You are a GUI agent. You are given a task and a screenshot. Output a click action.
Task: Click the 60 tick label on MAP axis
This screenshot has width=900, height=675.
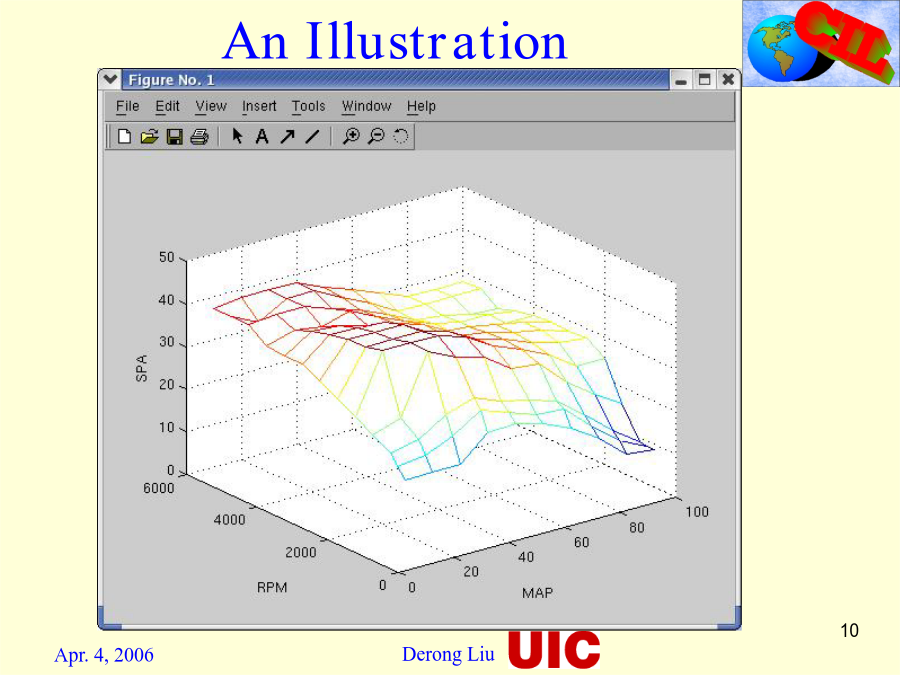click(581, 542)
